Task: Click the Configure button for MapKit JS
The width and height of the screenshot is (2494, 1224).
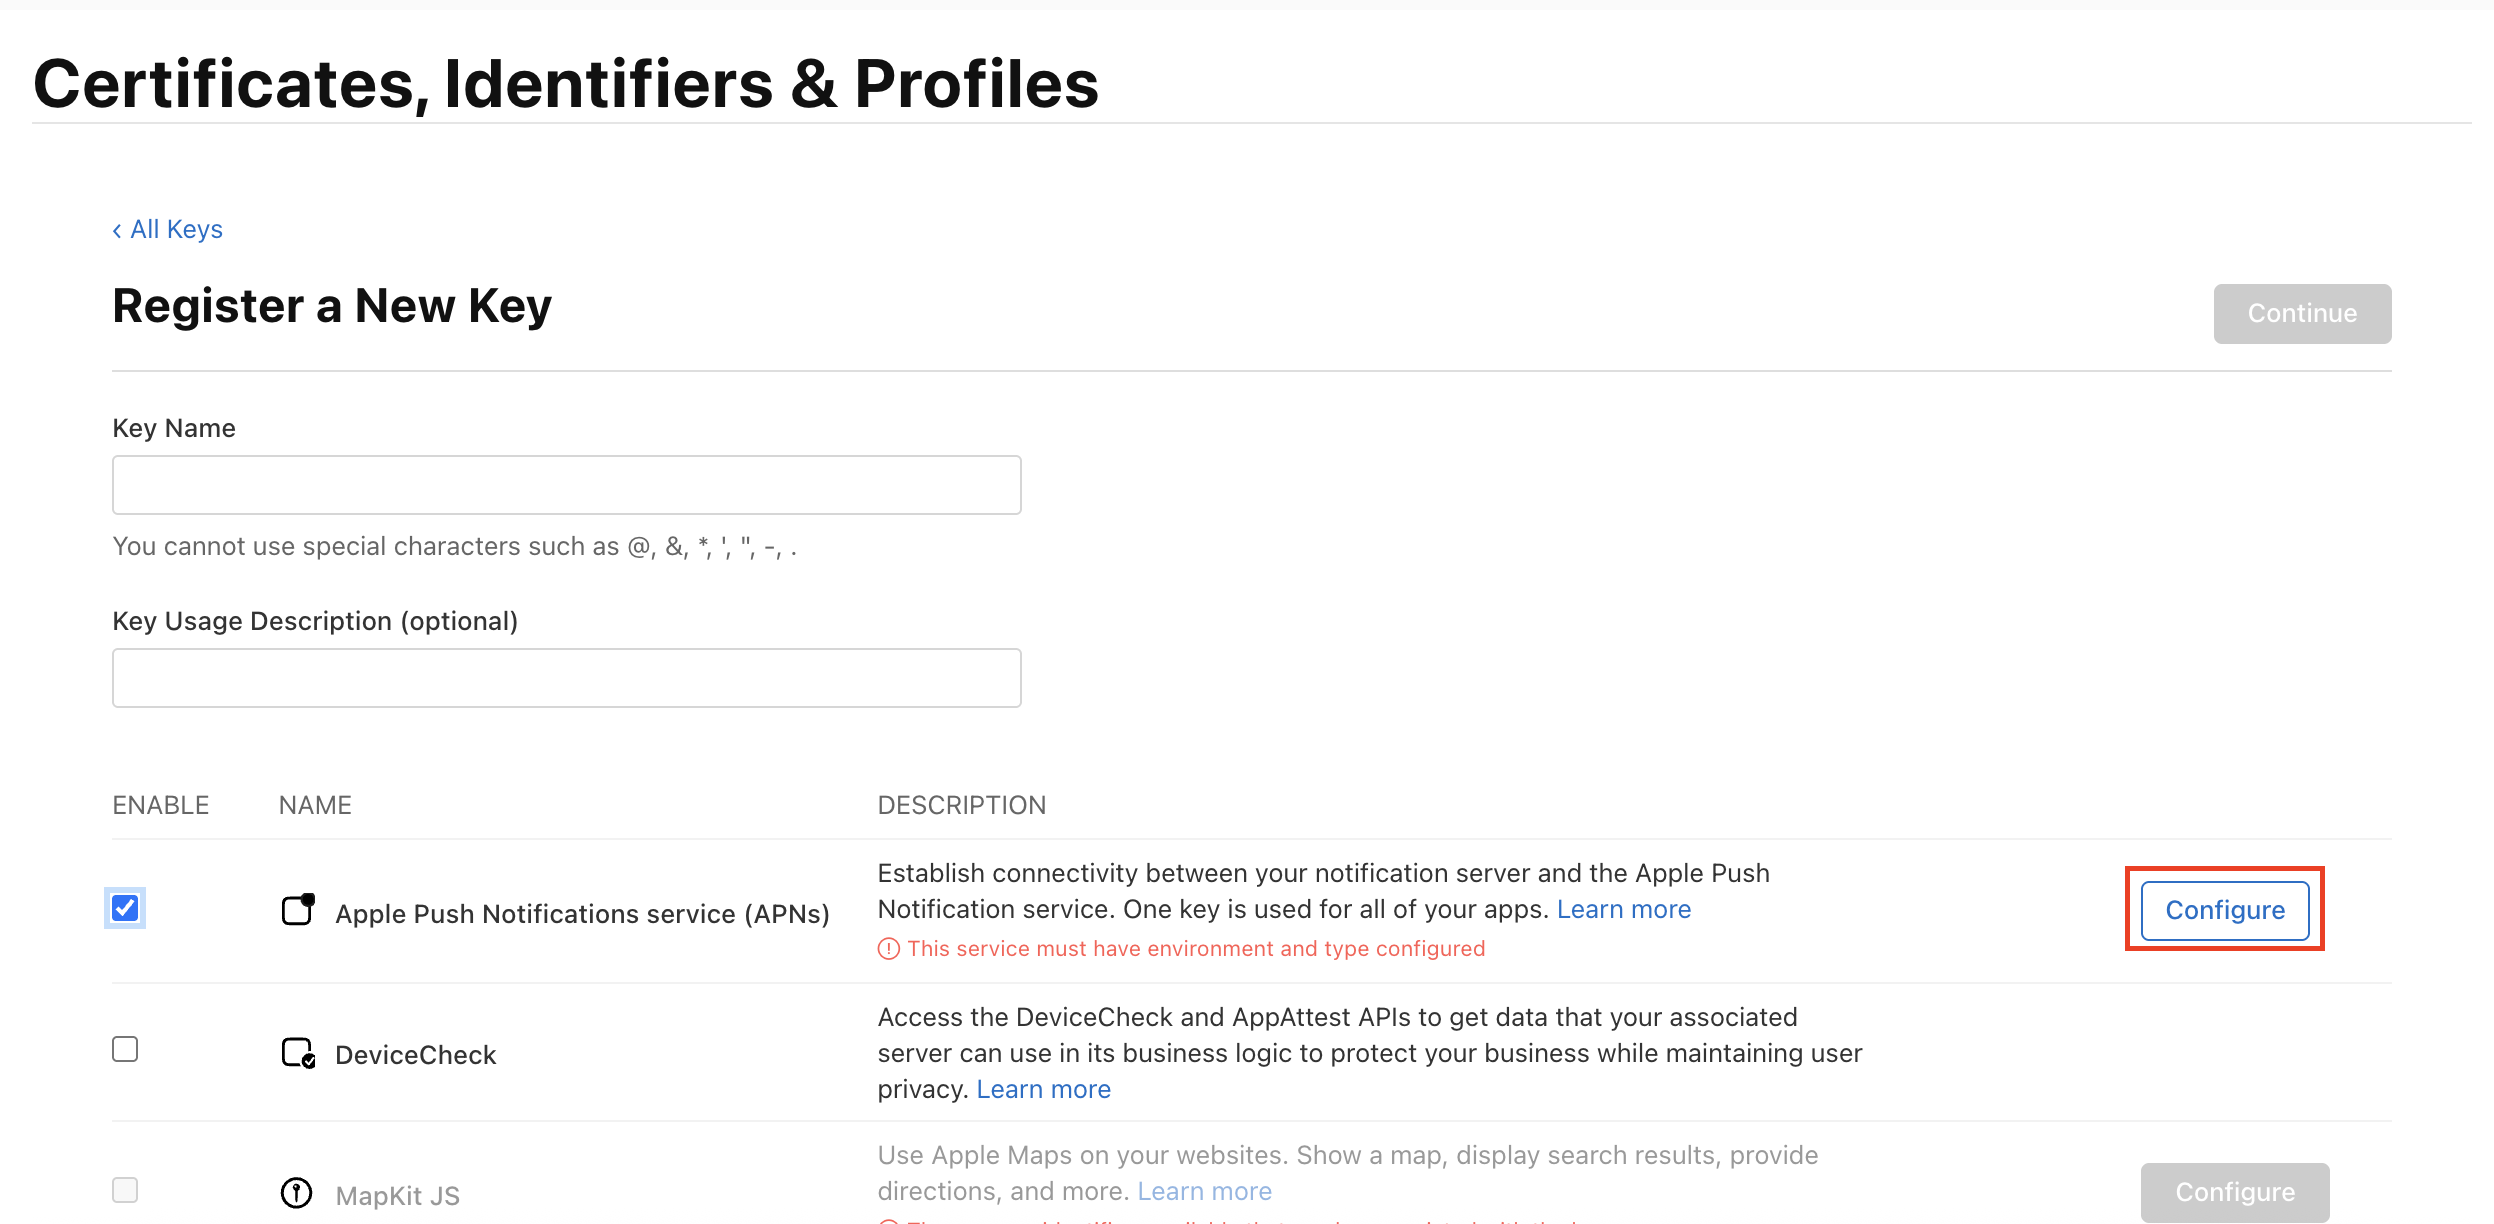Action: 2234,1192
